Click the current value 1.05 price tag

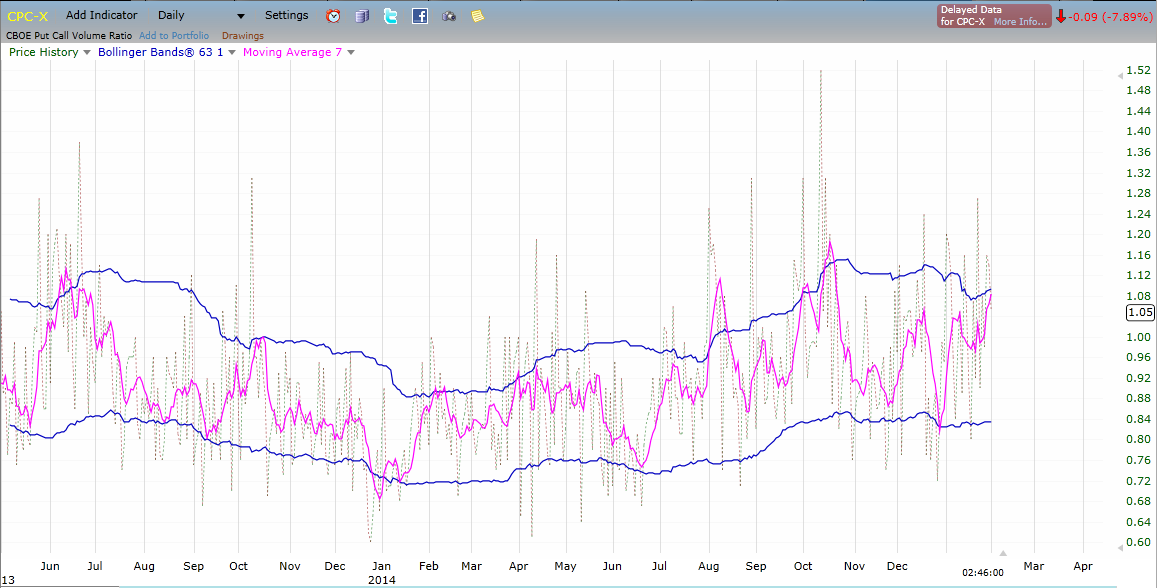1140,312
